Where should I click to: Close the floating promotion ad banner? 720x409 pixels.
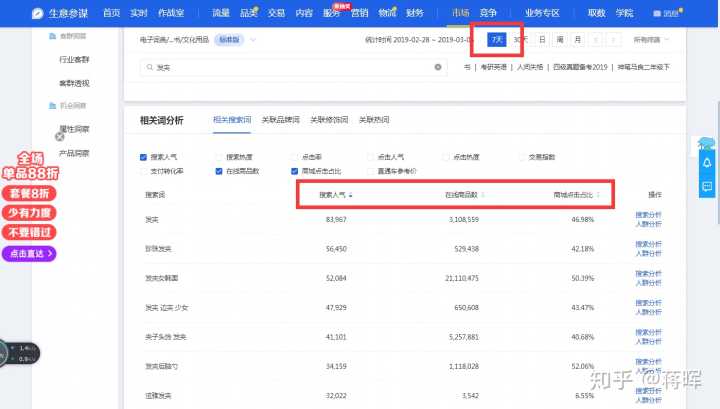(59, 136)
